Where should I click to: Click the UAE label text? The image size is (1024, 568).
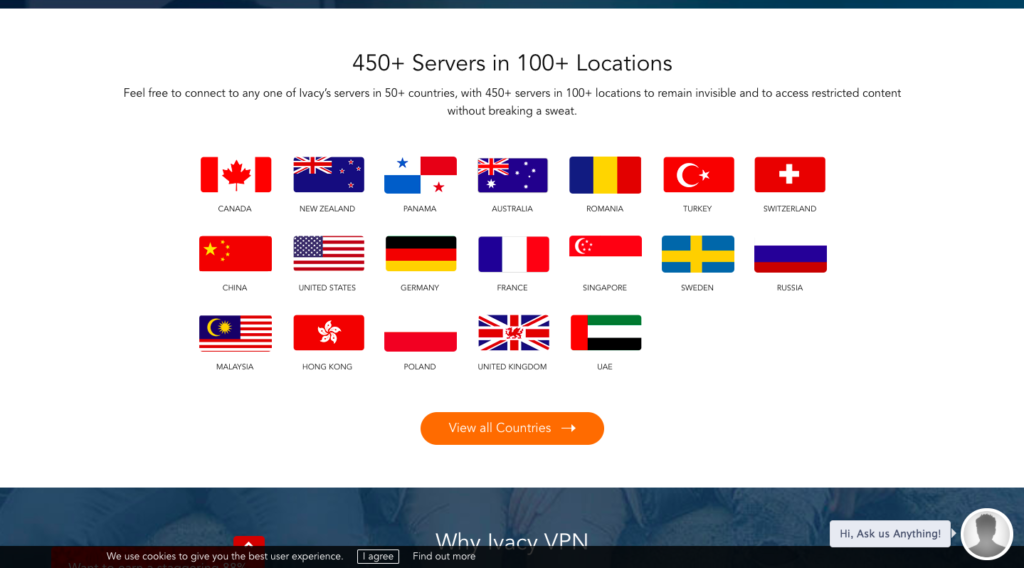pyautogui.click(x=605, y=367)
